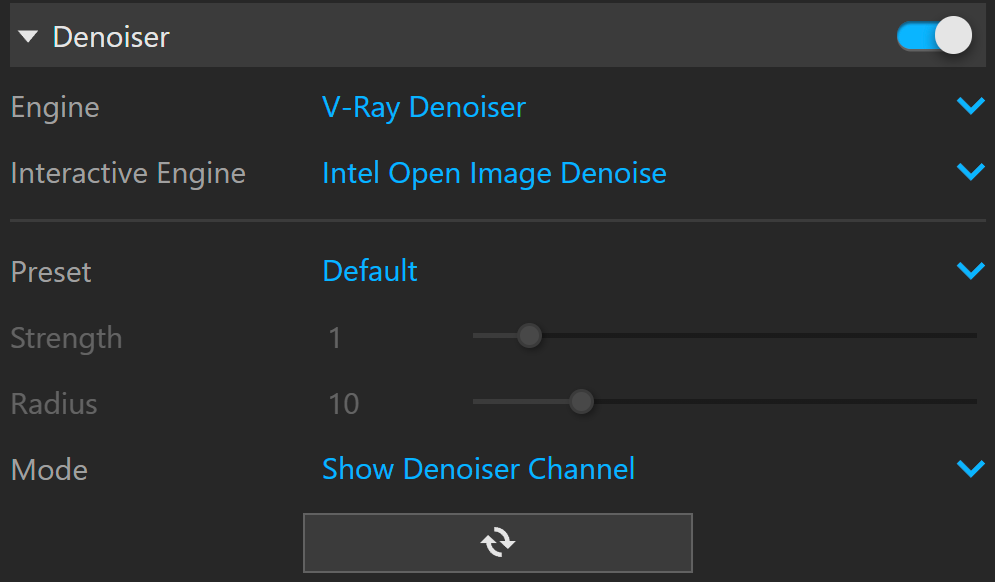
Task: Click the Interactive Engine label
Action: click(x=128, y=173)
